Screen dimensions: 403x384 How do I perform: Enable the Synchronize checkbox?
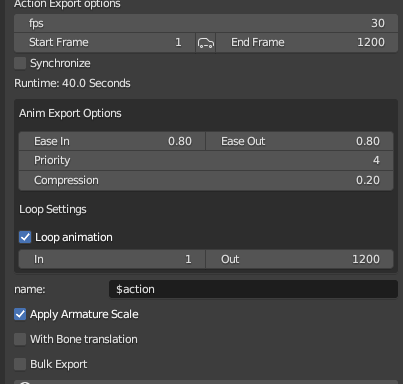click(x=20, y=63)
